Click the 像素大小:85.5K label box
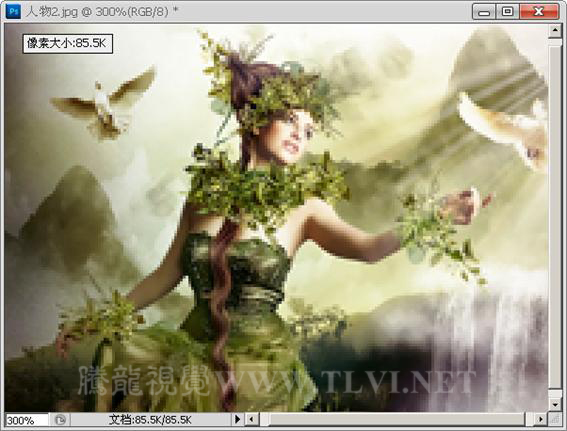 click(68, 44)
